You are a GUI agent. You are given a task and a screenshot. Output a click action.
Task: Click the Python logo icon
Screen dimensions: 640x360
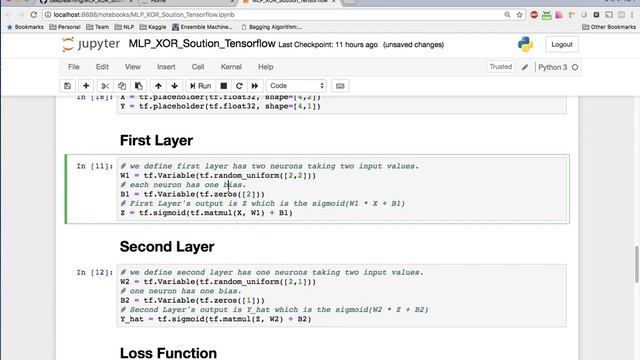click(526, 44)
